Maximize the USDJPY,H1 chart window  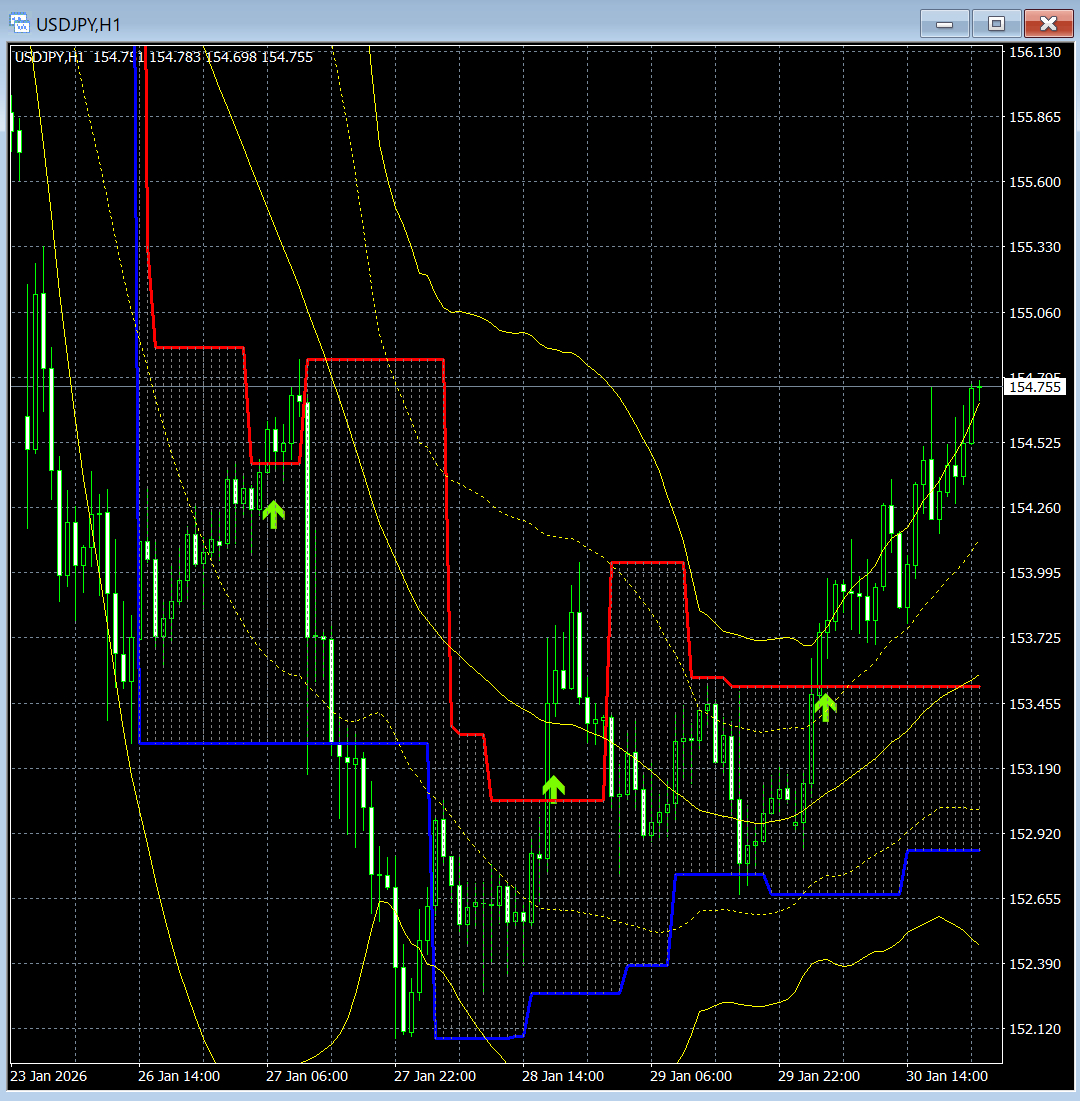coord(996,24)
